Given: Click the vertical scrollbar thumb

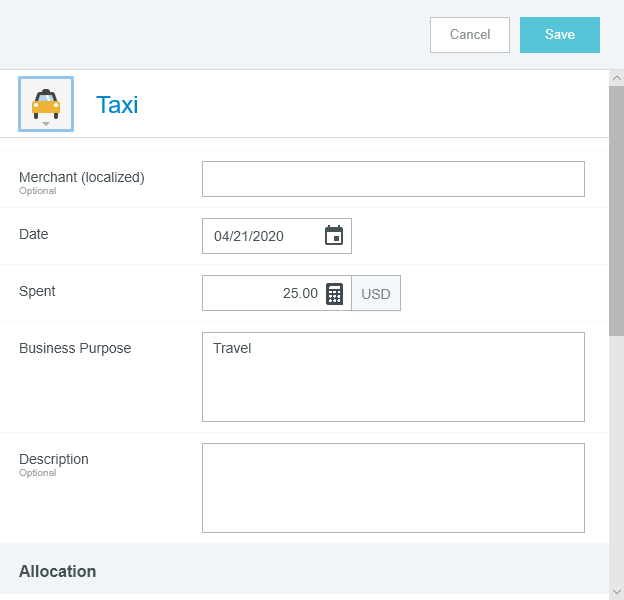Looking at the screenshot, I should click(x=616, y=210).
